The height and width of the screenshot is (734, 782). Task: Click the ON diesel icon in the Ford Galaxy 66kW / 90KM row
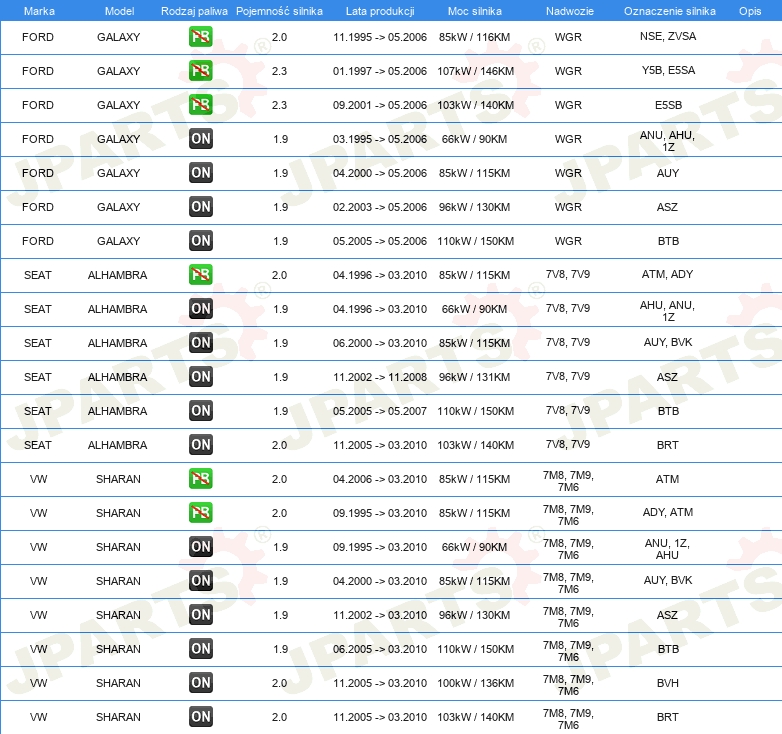(200, 139)
